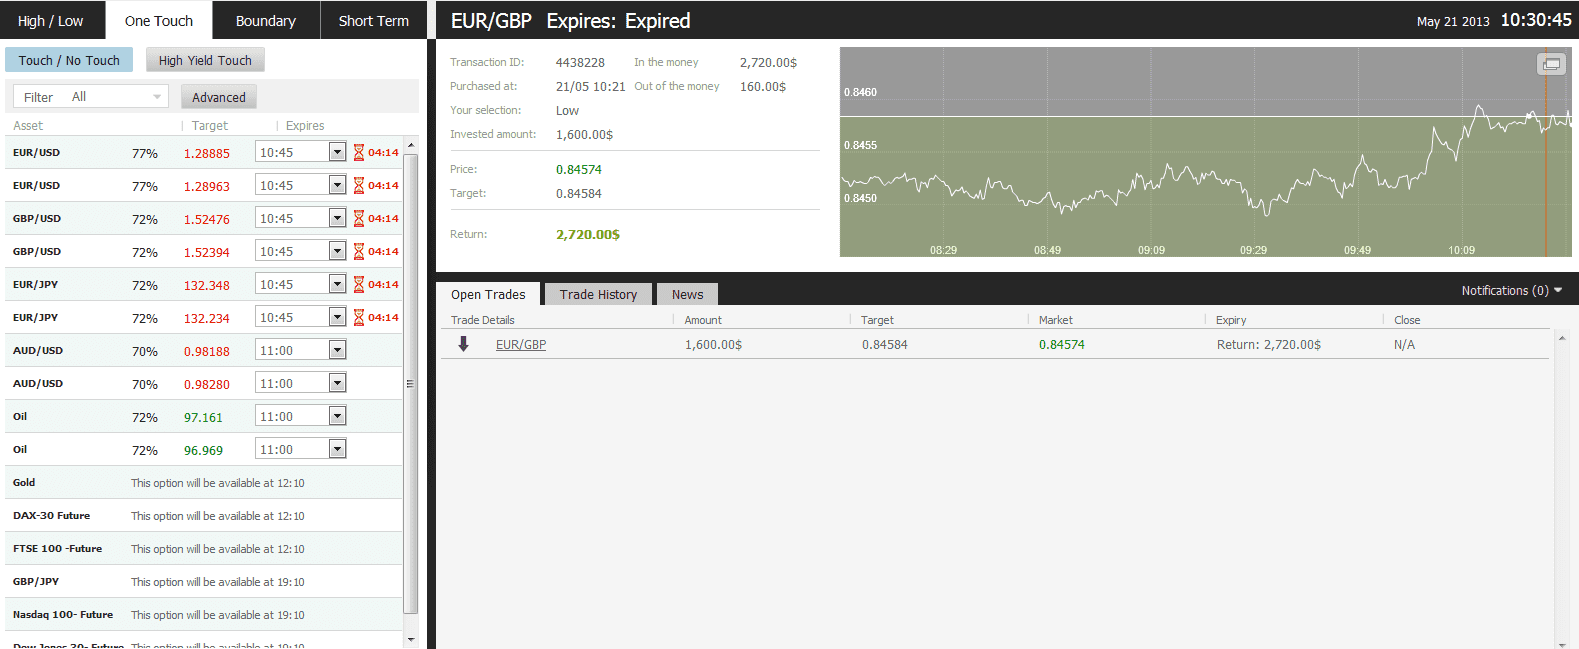Click the Market value 0.84574 in Open Trades
Viewport: 1579px width, 649px height.
click(1062, 344)
